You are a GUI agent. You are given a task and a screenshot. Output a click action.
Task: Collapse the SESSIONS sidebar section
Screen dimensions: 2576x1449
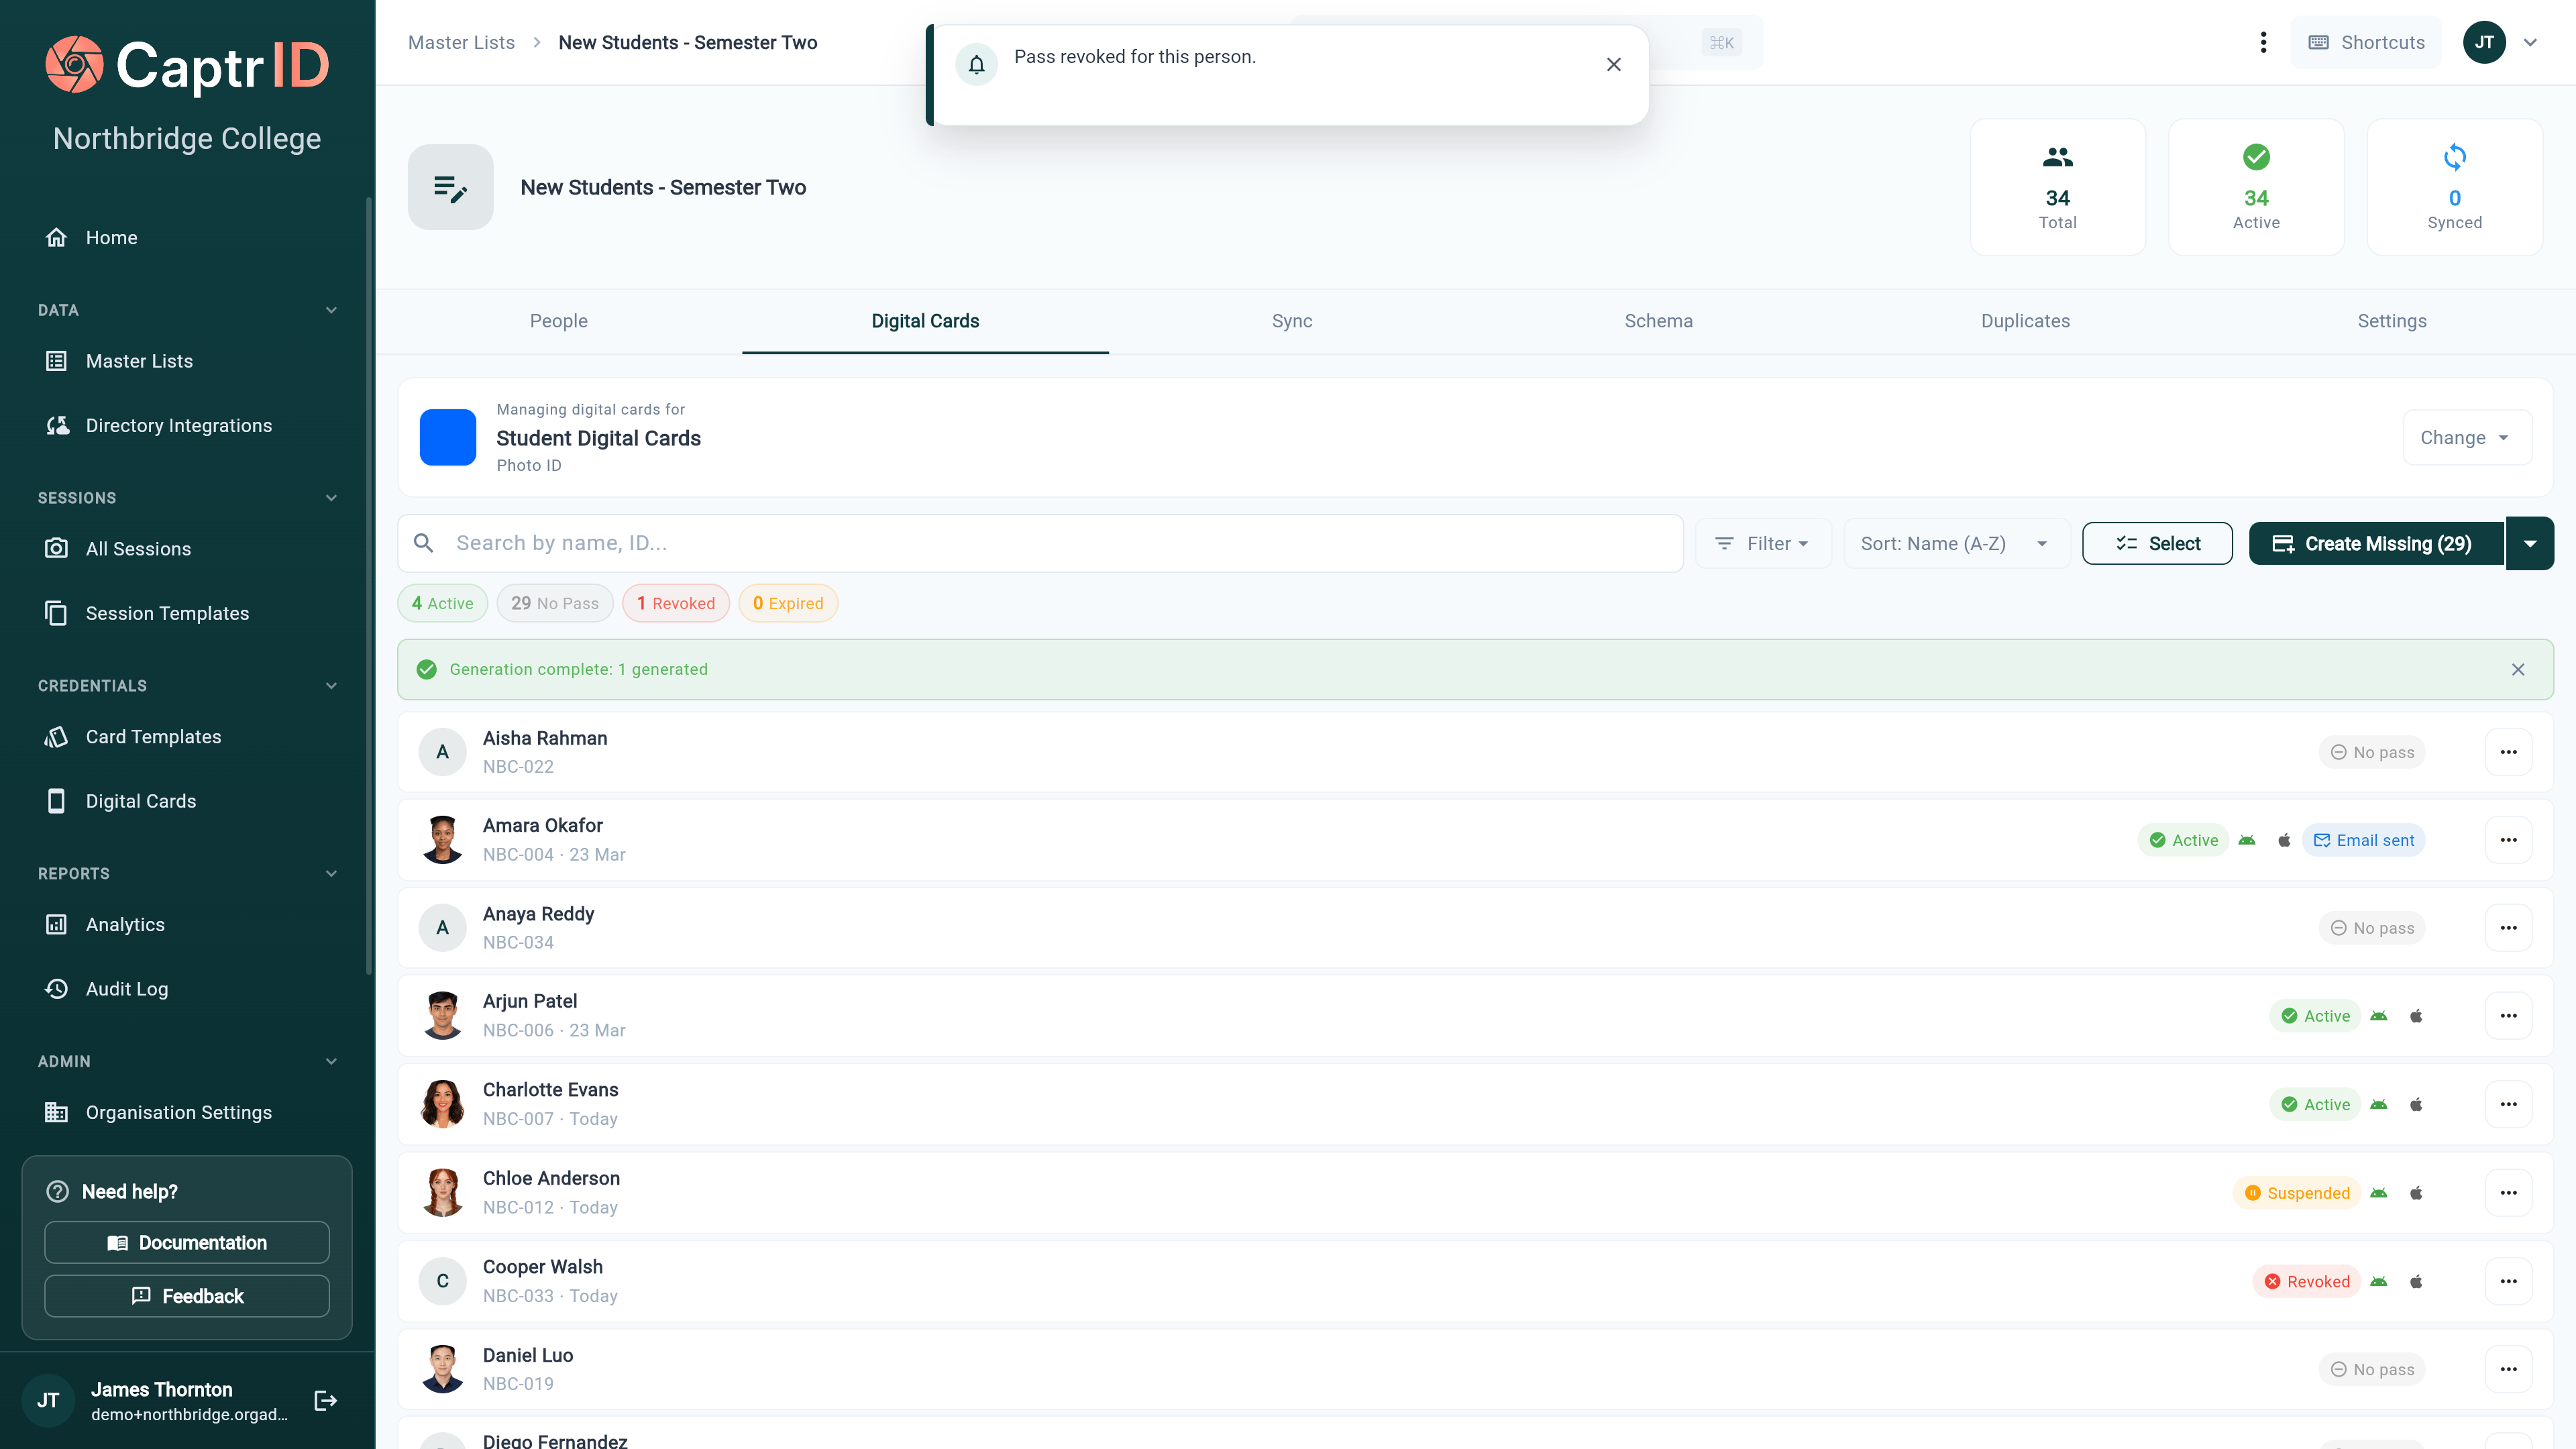click(331, 498)
